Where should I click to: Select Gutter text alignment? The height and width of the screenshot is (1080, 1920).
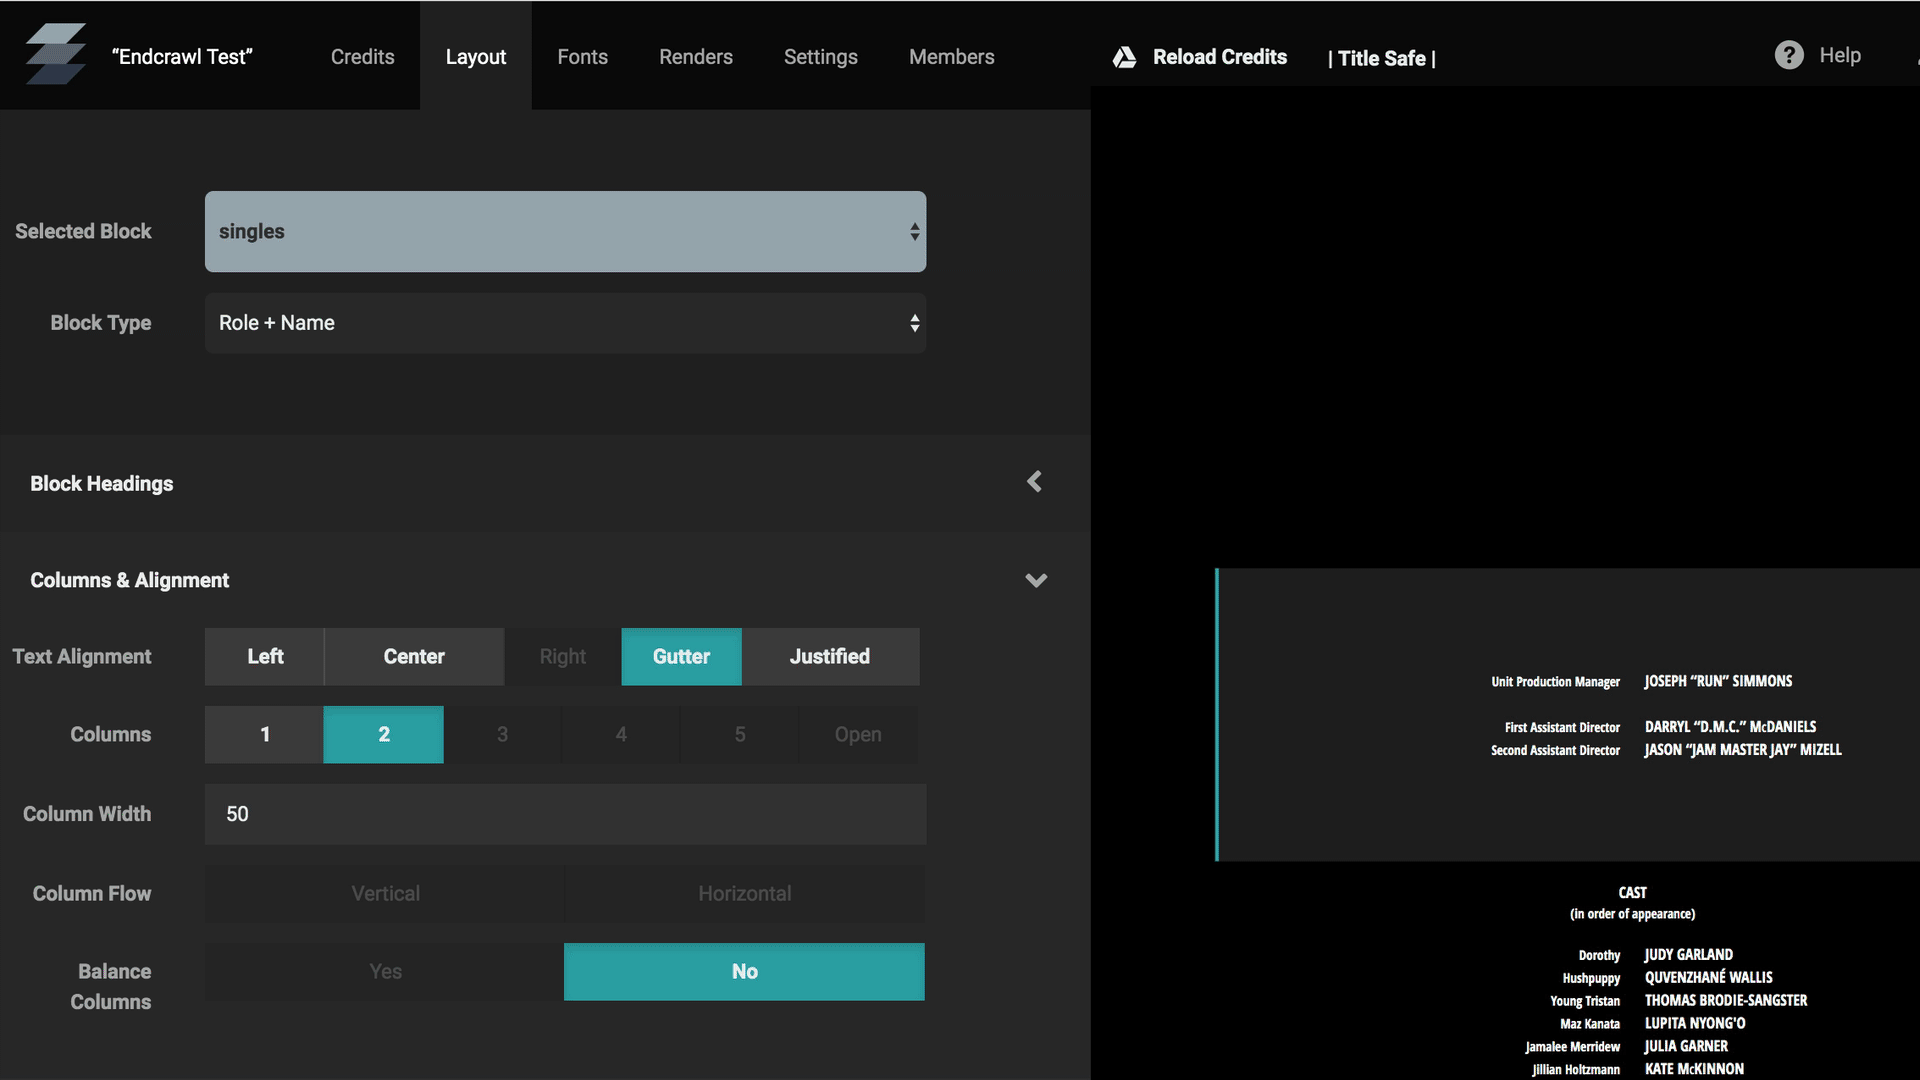click(x=681, y=656)
